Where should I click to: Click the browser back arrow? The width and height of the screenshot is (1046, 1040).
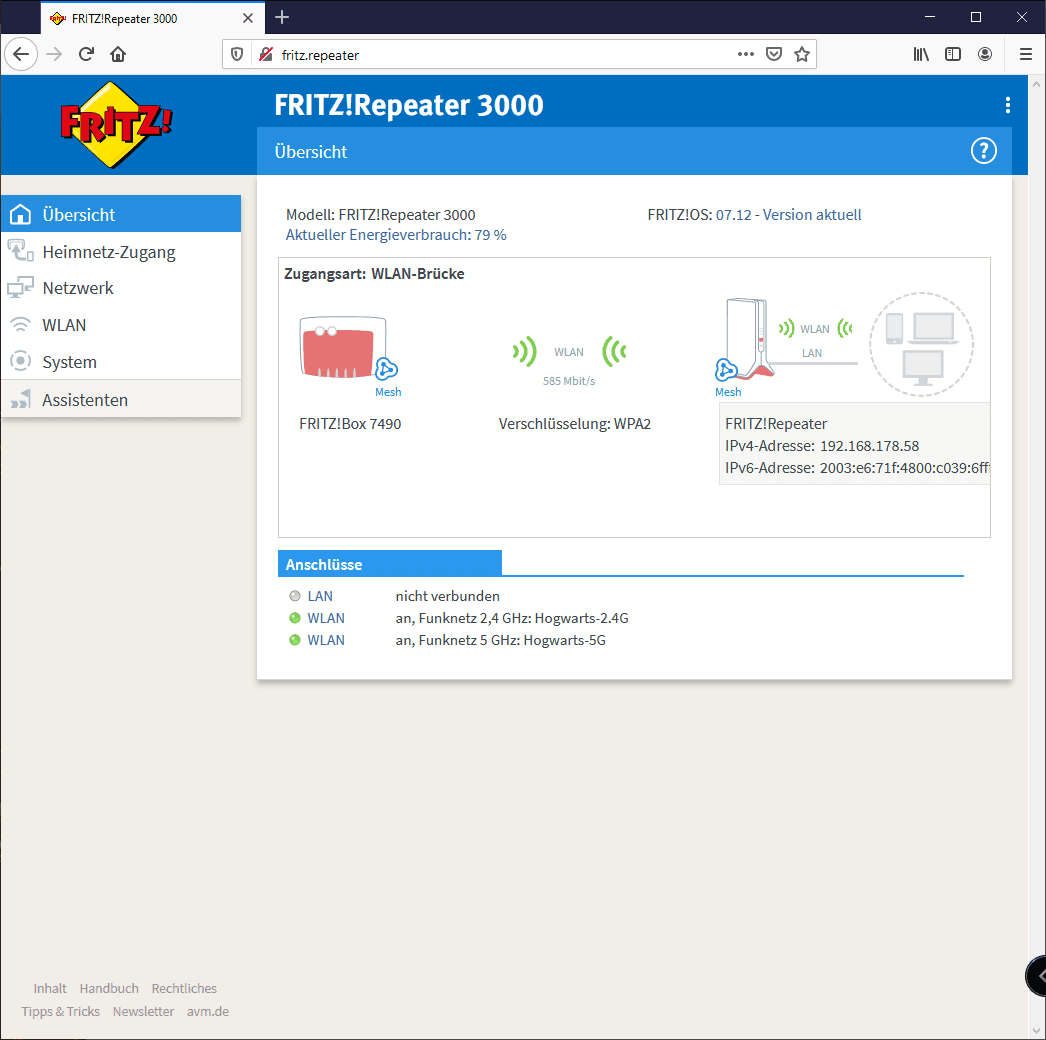click(21, 54)
